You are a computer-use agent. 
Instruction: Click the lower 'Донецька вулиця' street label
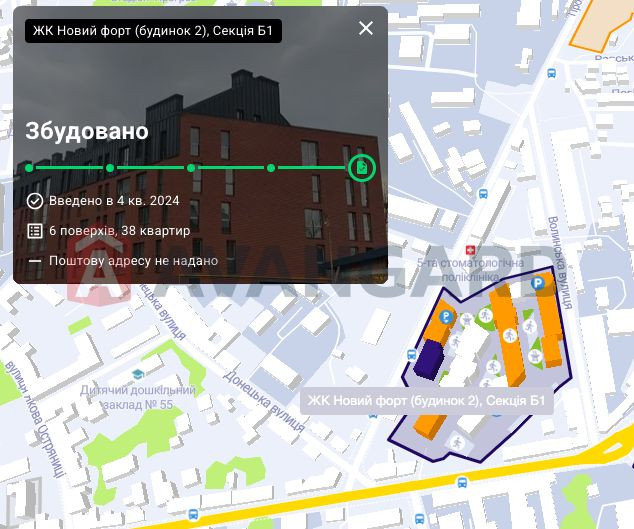point(264,402)
